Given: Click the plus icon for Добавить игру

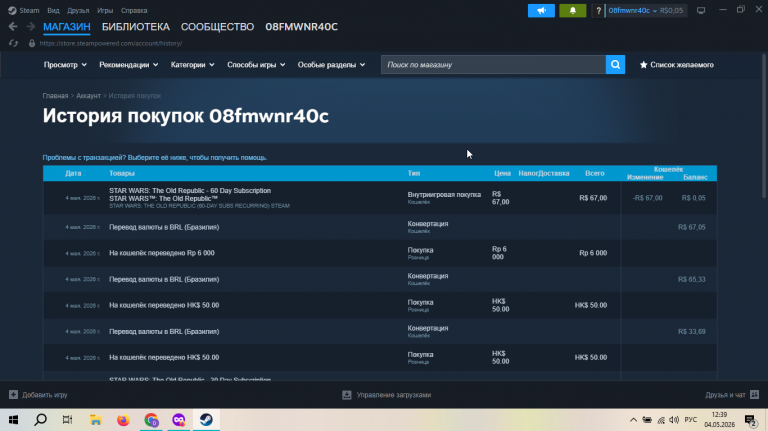Looking at the screenshot, I should click(x=13, y=395).
